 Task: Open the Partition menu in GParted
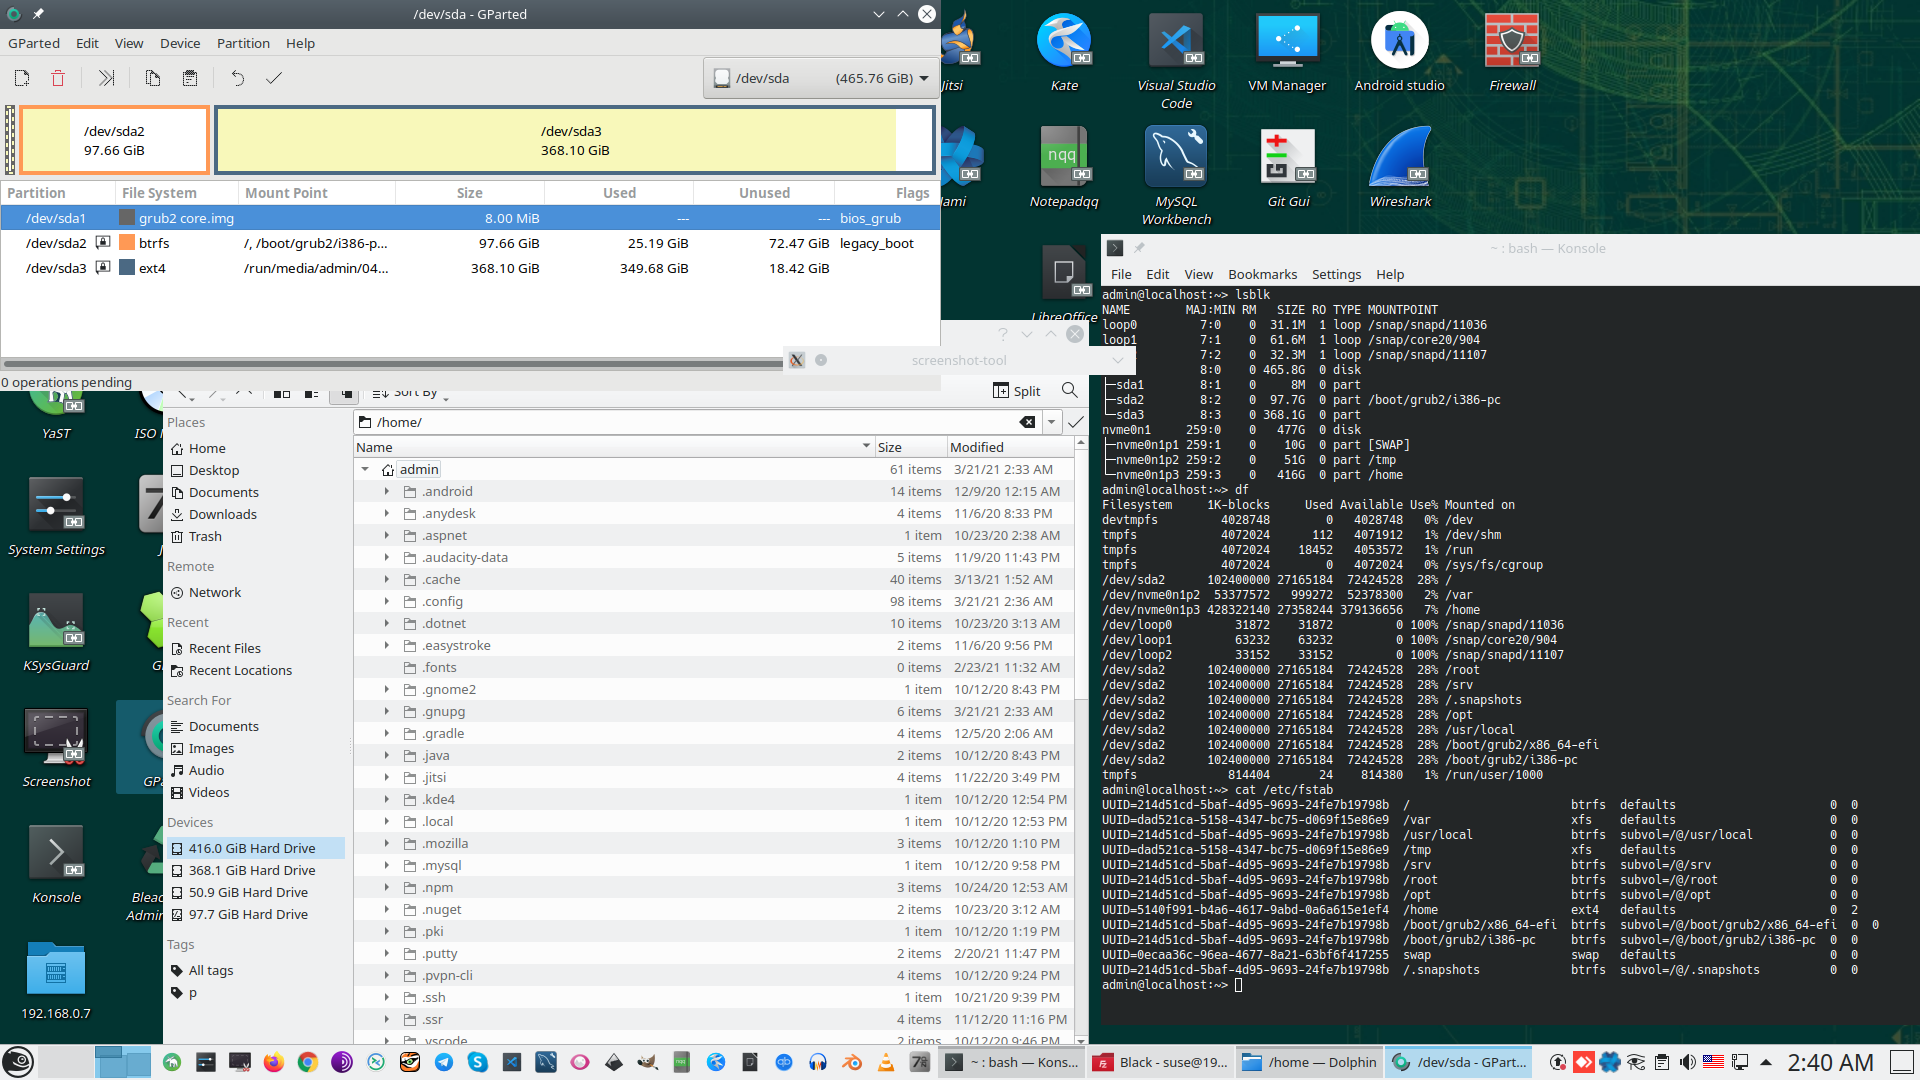[x=243, y=43]
